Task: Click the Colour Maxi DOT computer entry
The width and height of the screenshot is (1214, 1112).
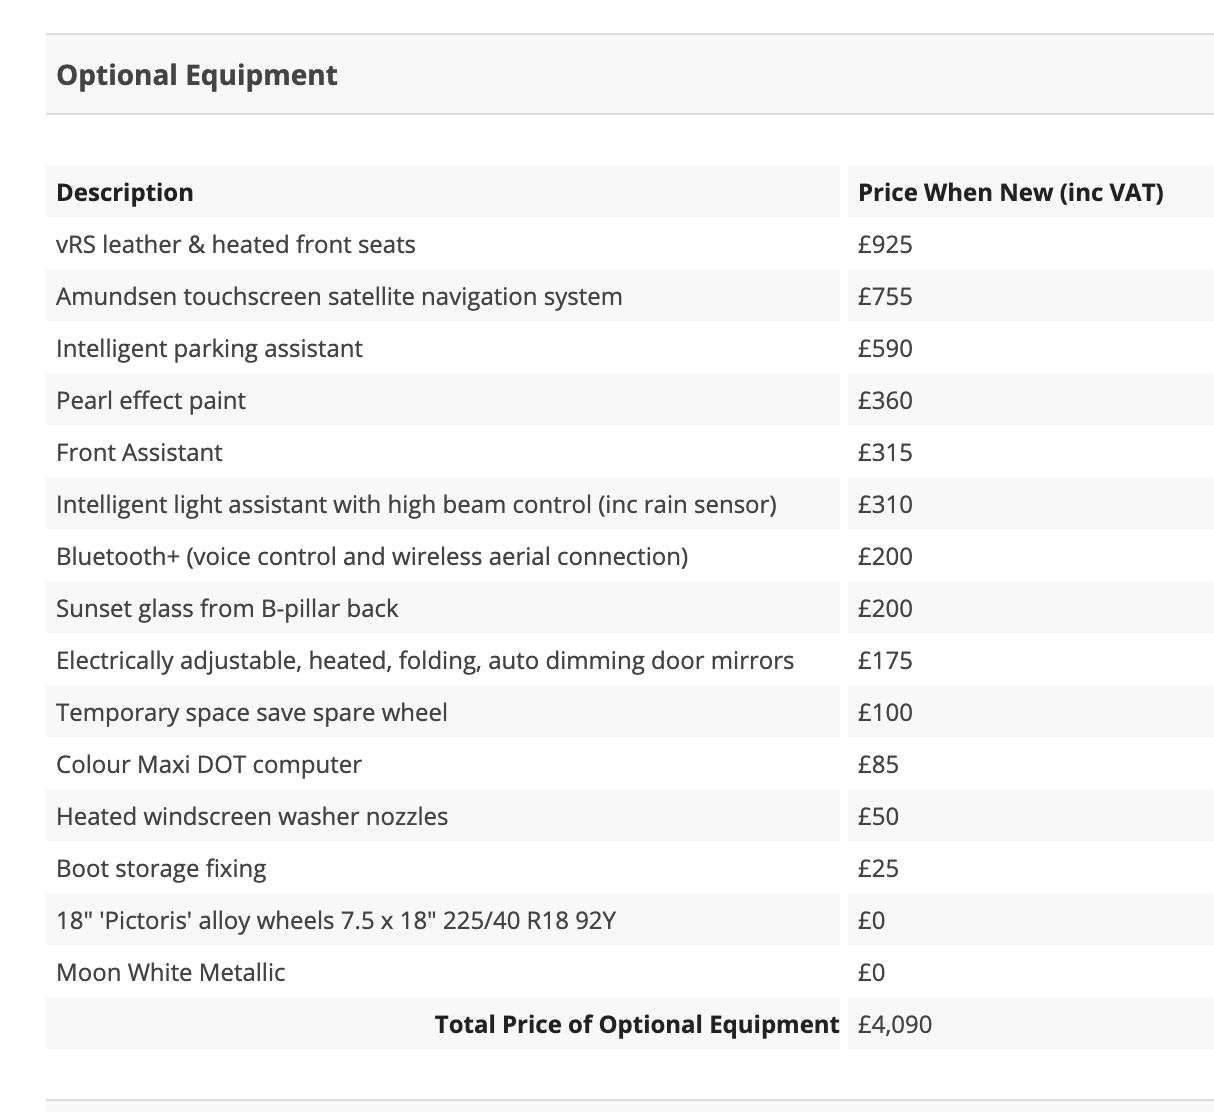Action: coord(209,765)
